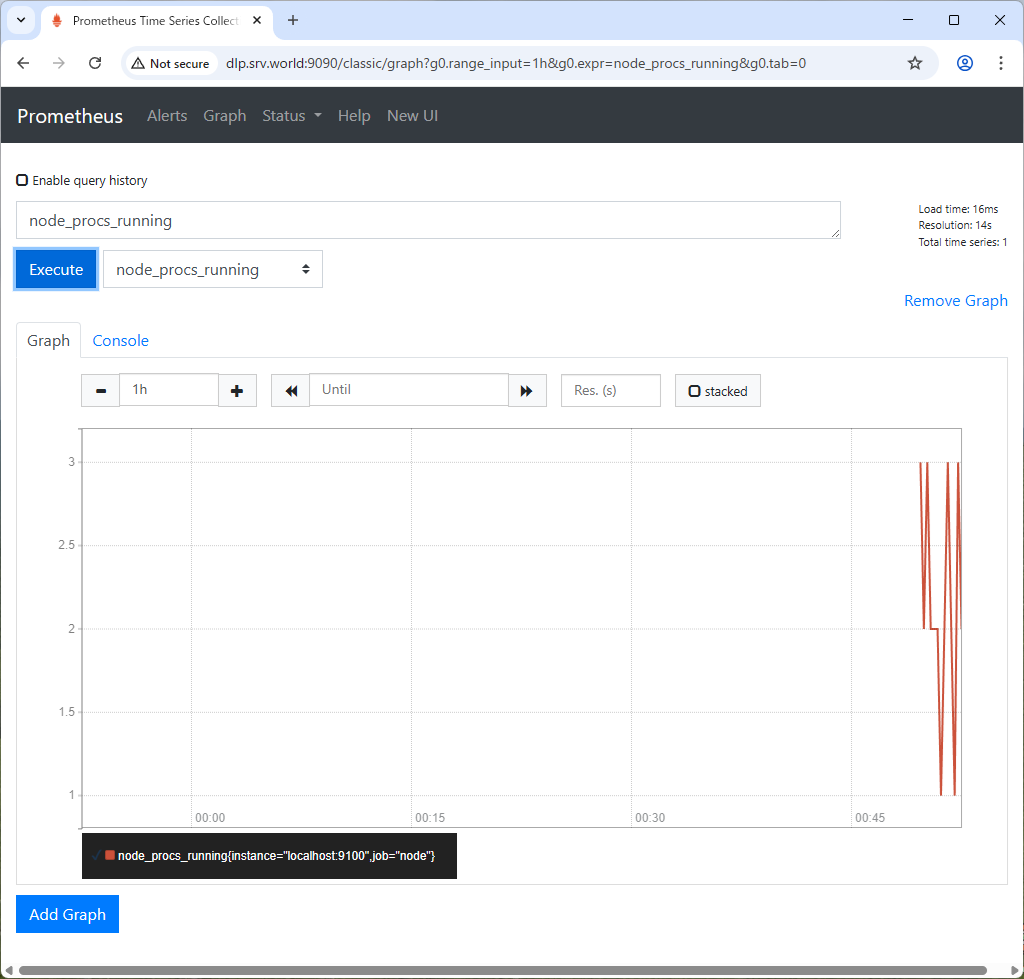Screen dimensions: 1024x979
Task: Switch to the Console tab
Action: click(120, 341)
